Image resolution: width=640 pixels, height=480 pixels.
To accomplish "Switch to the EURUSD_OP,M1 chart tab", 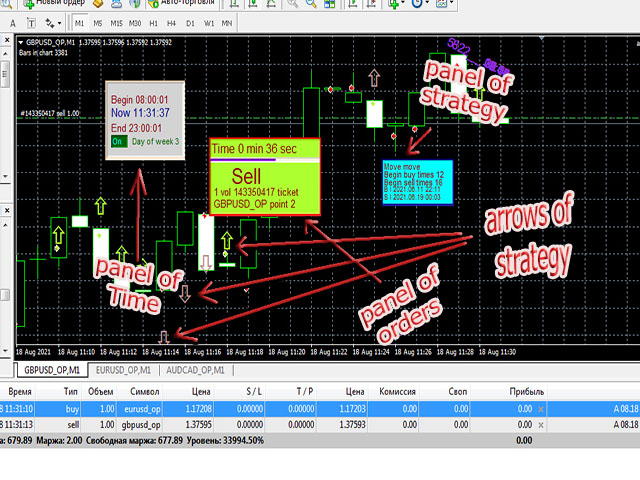I will click(x=124, y=369).
